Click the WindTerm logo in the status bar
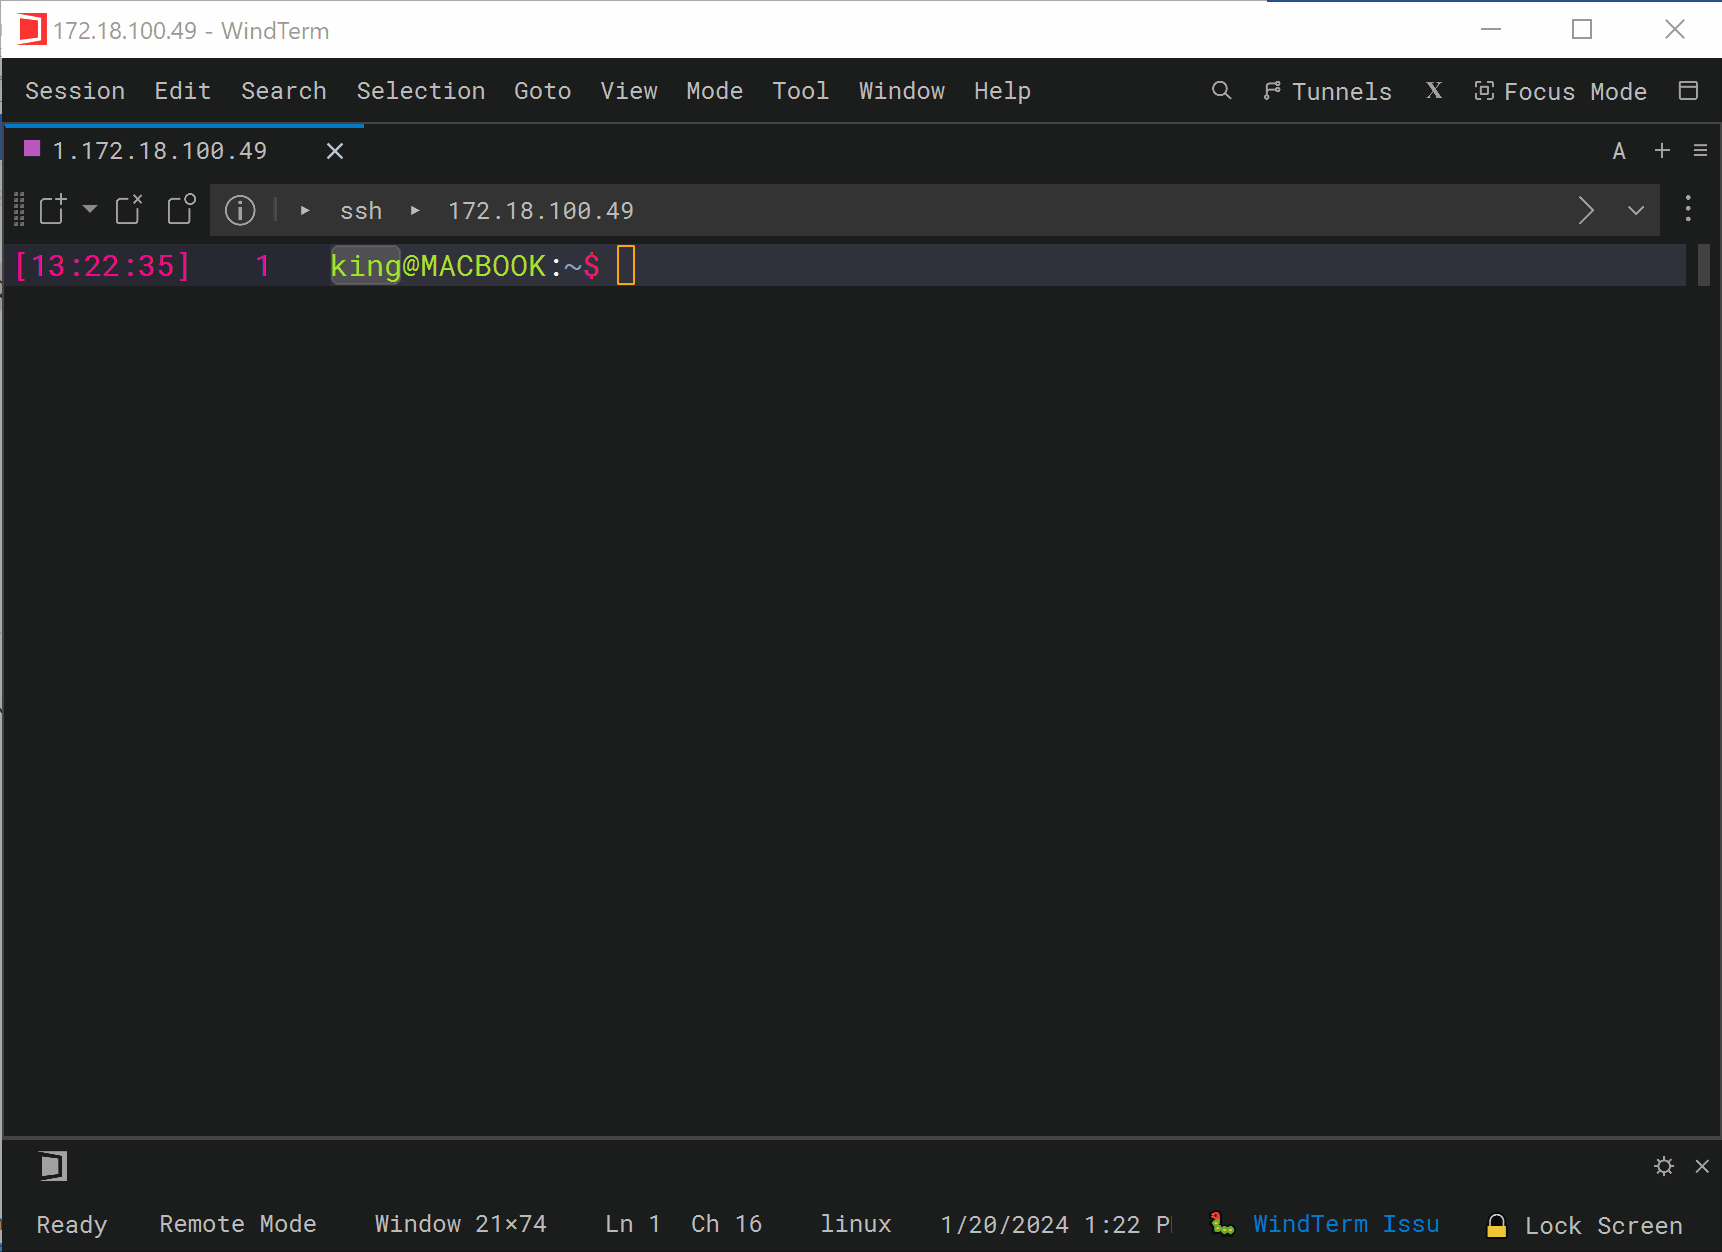Image resolution: width=1722 pixels, height=1252 pixels. (x=51, y=1165)
